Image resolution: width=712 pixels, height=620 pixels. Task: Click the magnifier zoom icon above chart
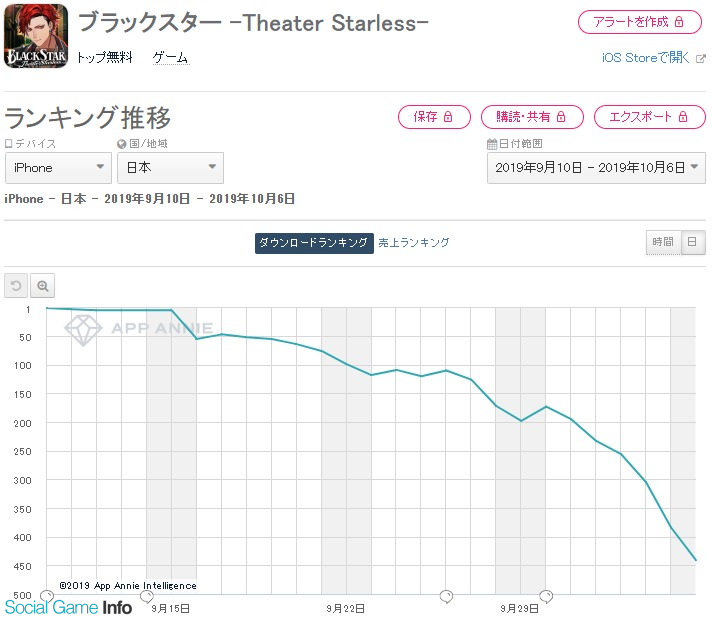point(43,286)
